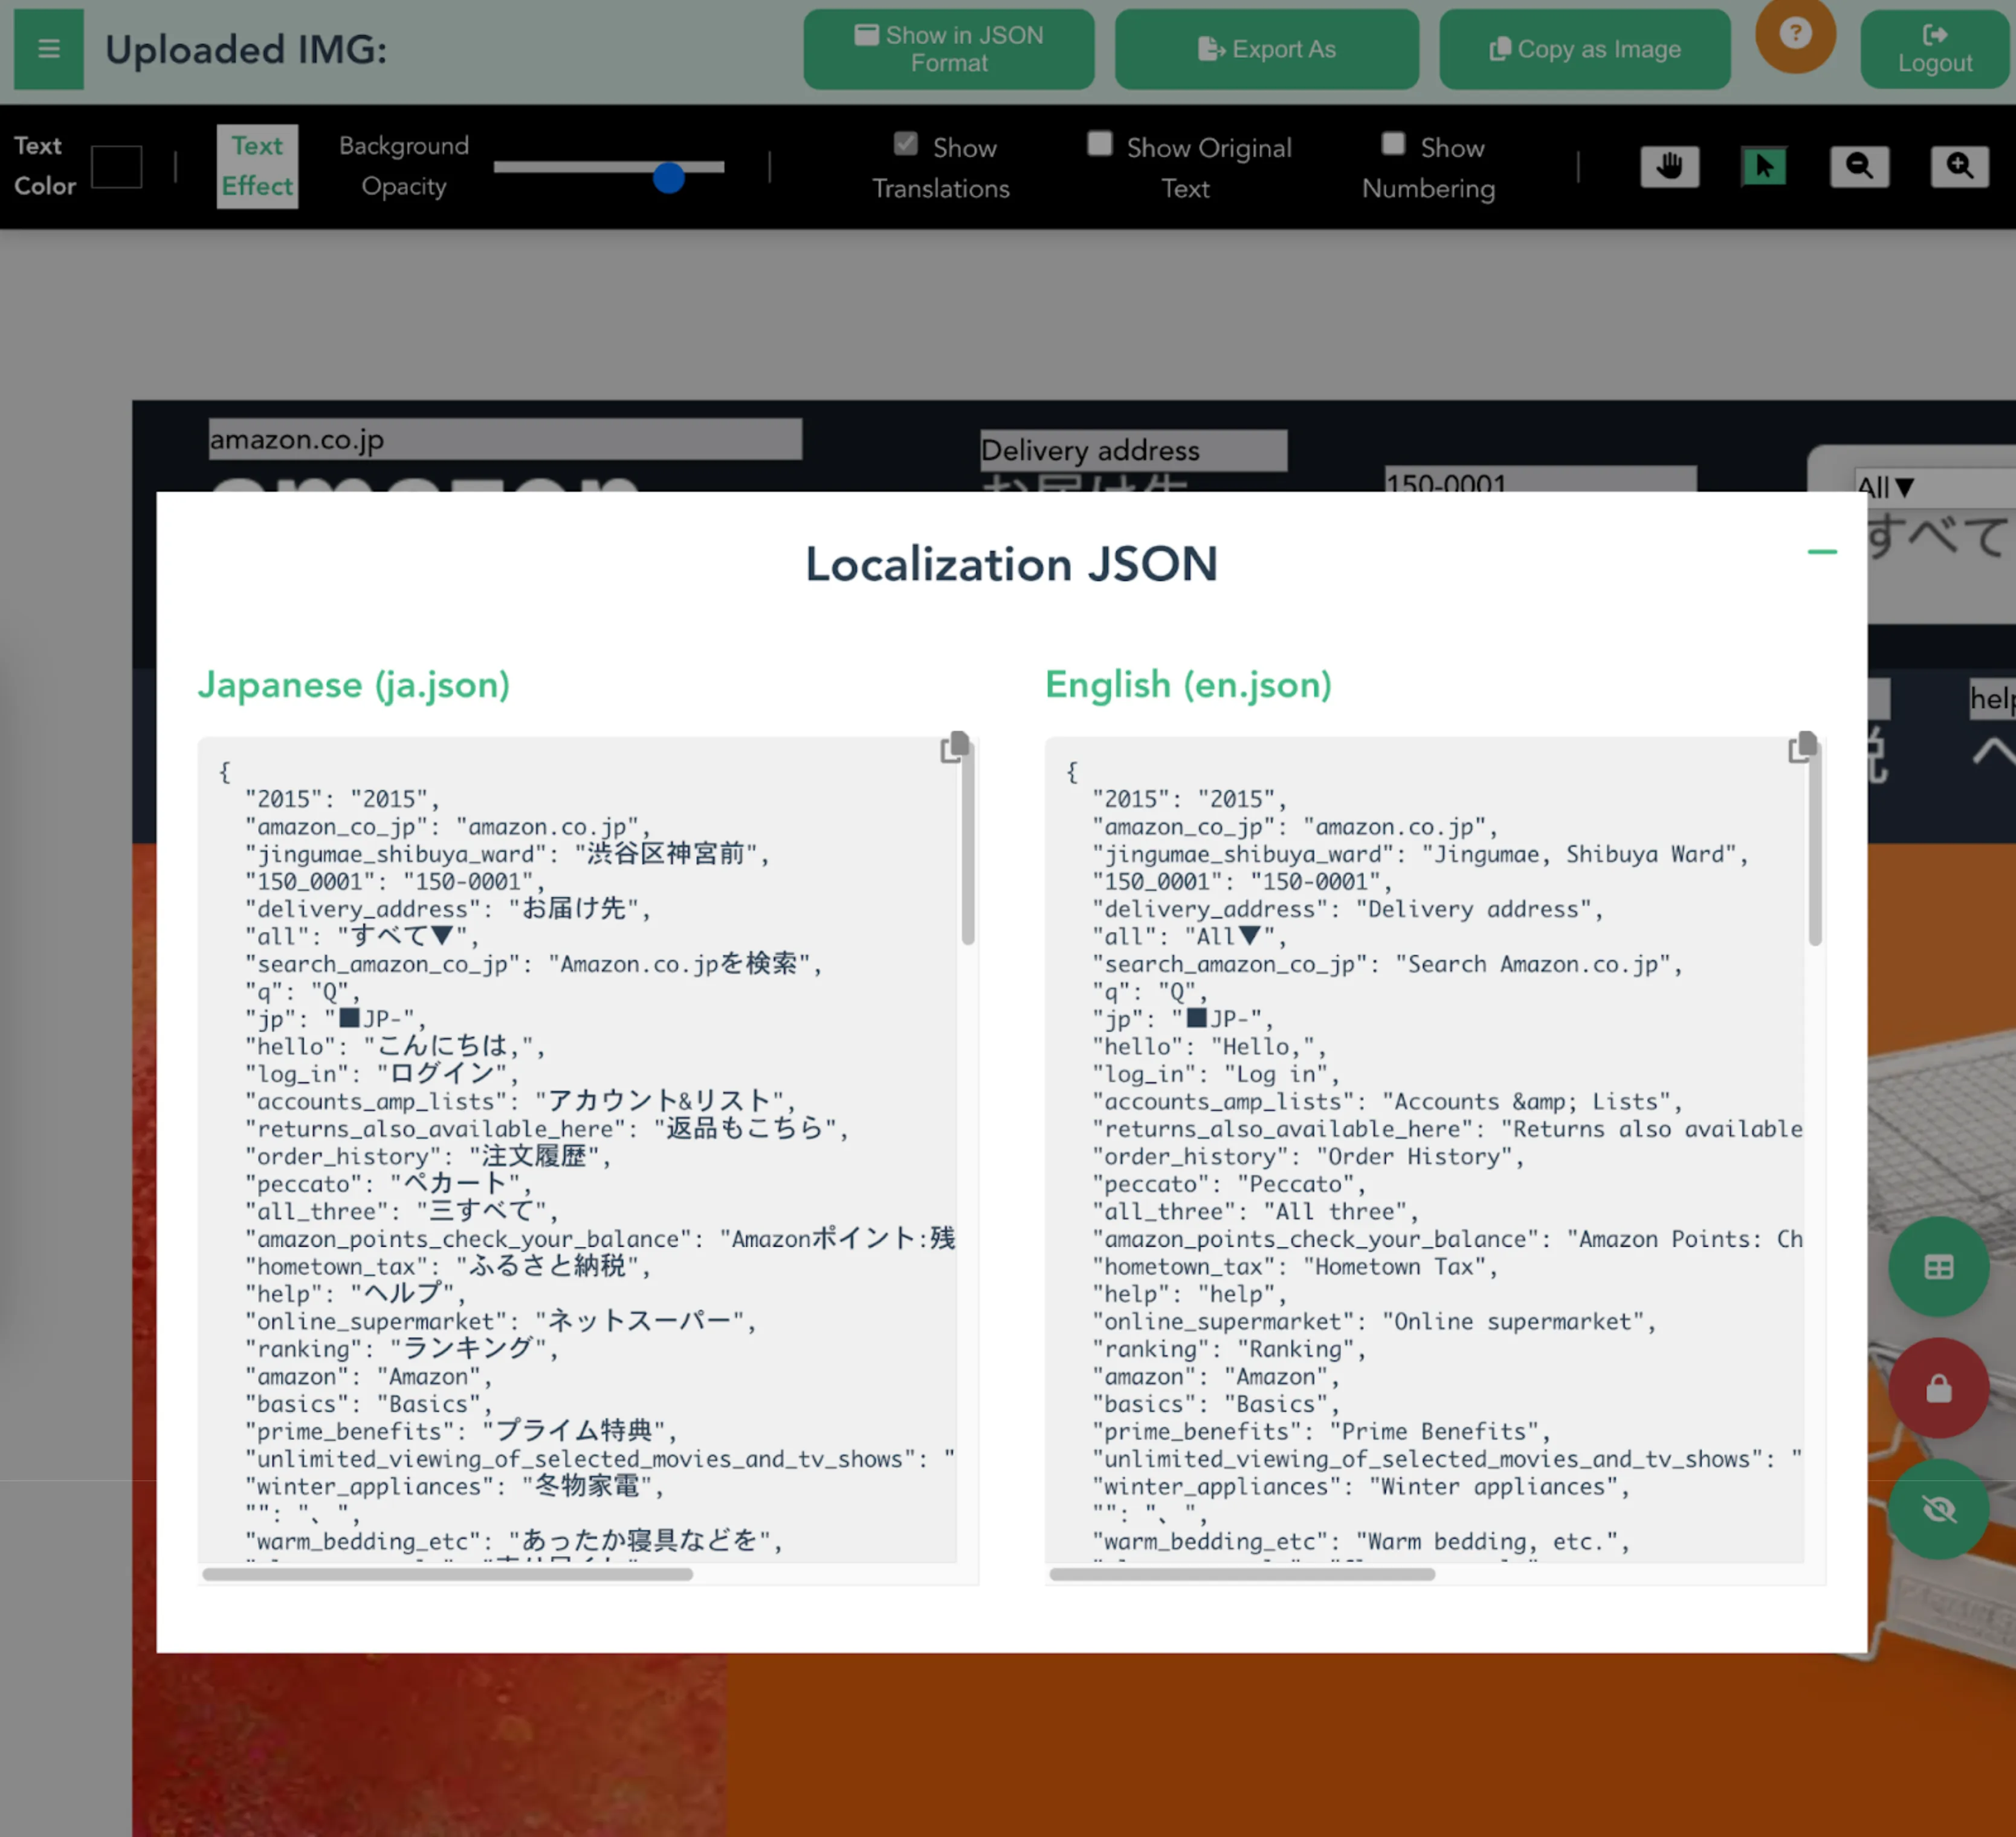Image resolution: width=2016 pixels, height=1837 pixels.
Task: Uncheck Show Translations checkbox
Action: pyautogui.click(x=906, y=144)
